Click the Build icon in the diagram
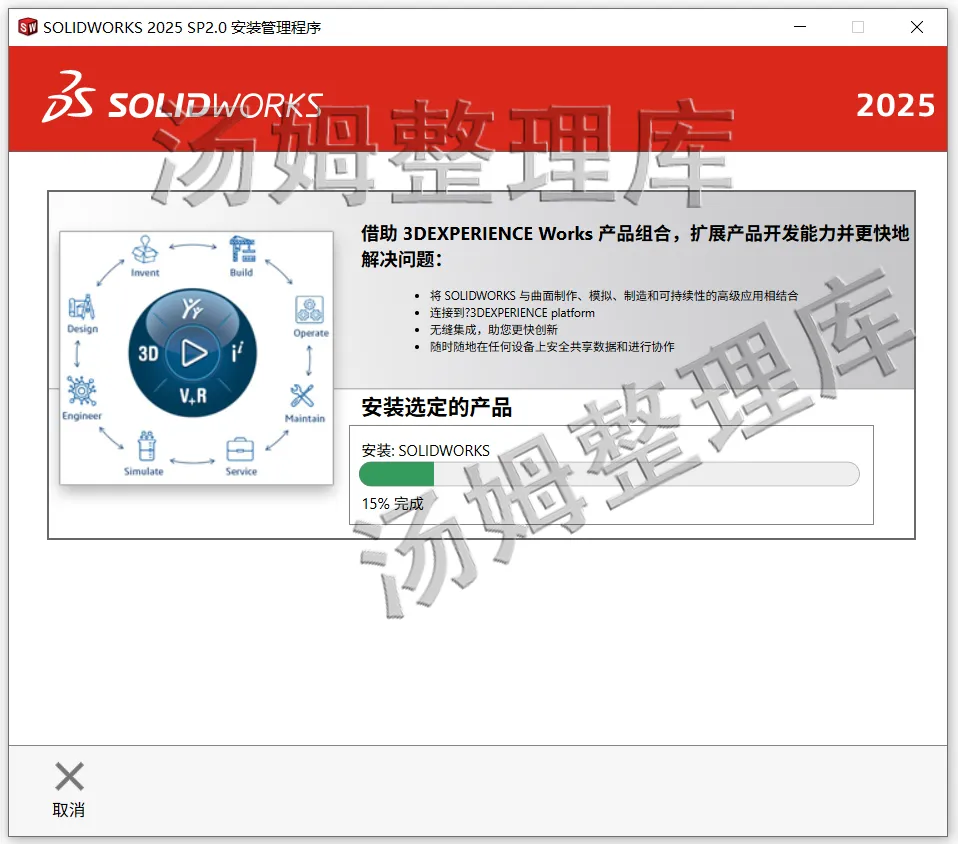 242,249
